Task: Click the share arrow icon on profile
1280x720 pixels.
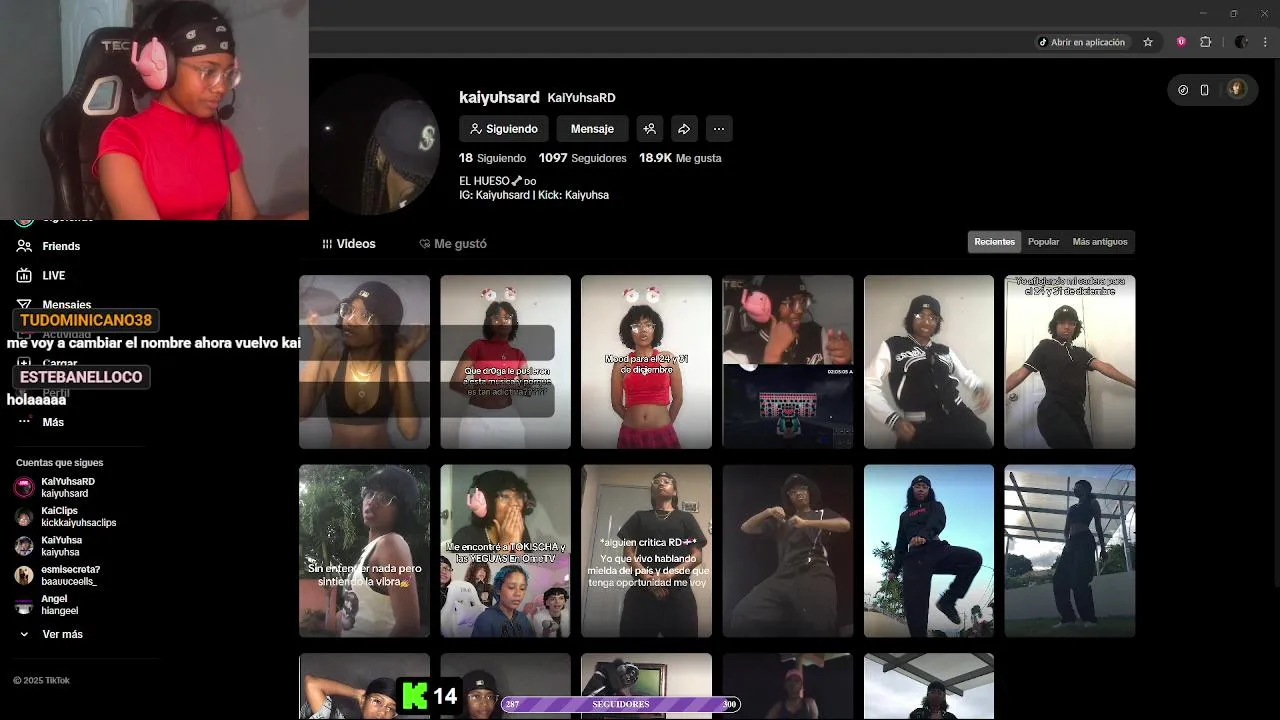Action: [x=684, y=129]
